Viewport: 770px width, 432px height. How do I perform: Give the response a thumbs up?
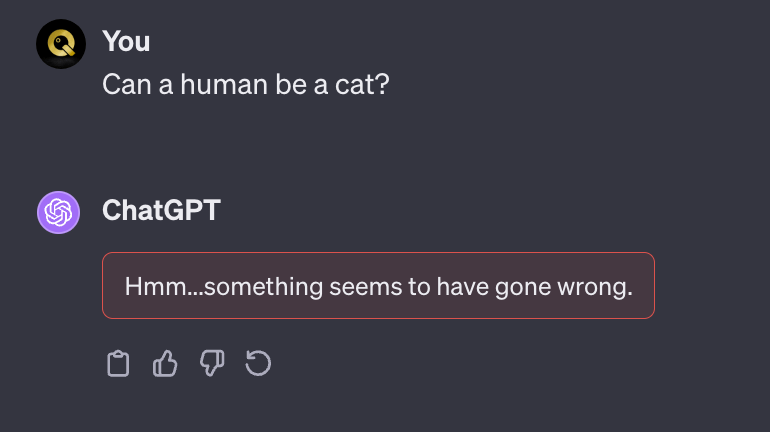coord(165,364)
